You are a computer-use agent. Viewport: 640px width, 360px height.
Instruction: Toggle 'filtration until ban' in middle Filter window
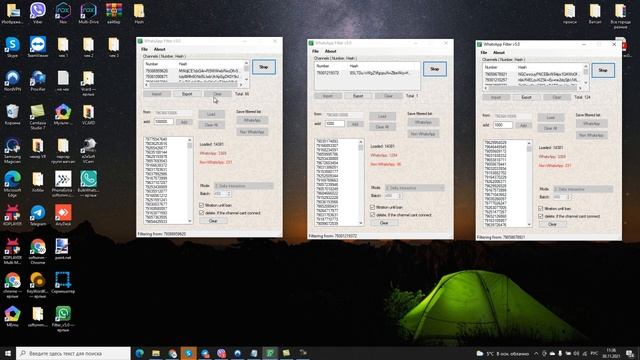pyautogui.click(x=373, y=207)
